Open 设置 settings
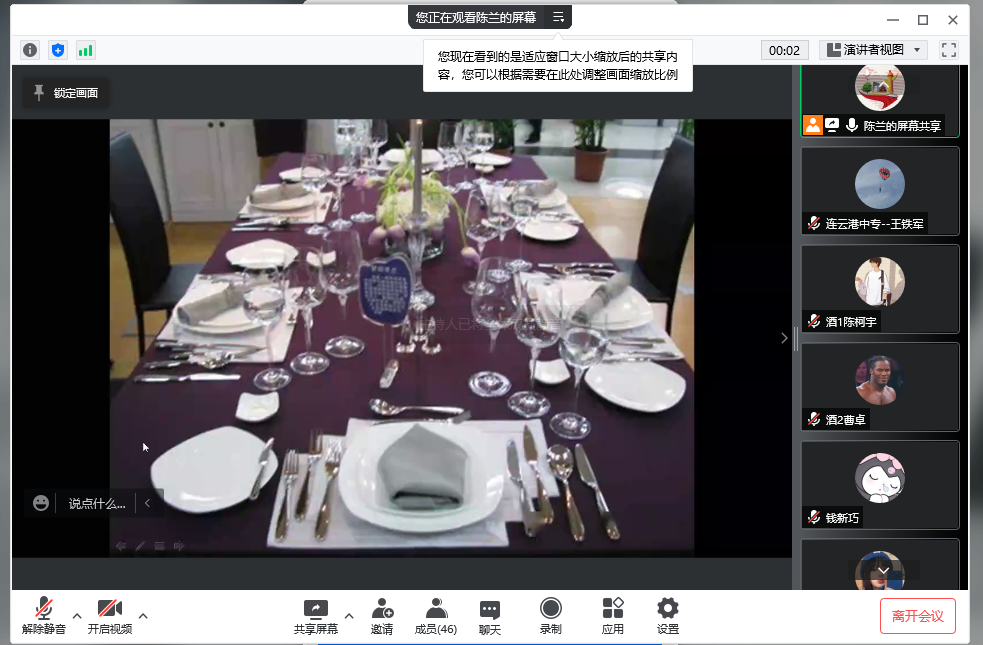983x645 pixels. [668, 616]
